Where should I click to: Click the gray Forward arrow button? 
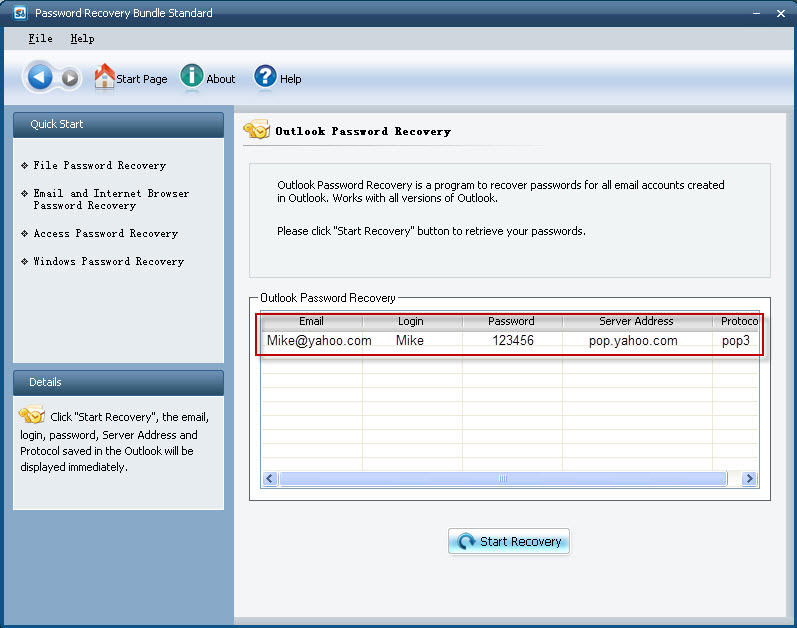[x=69, y=78]
